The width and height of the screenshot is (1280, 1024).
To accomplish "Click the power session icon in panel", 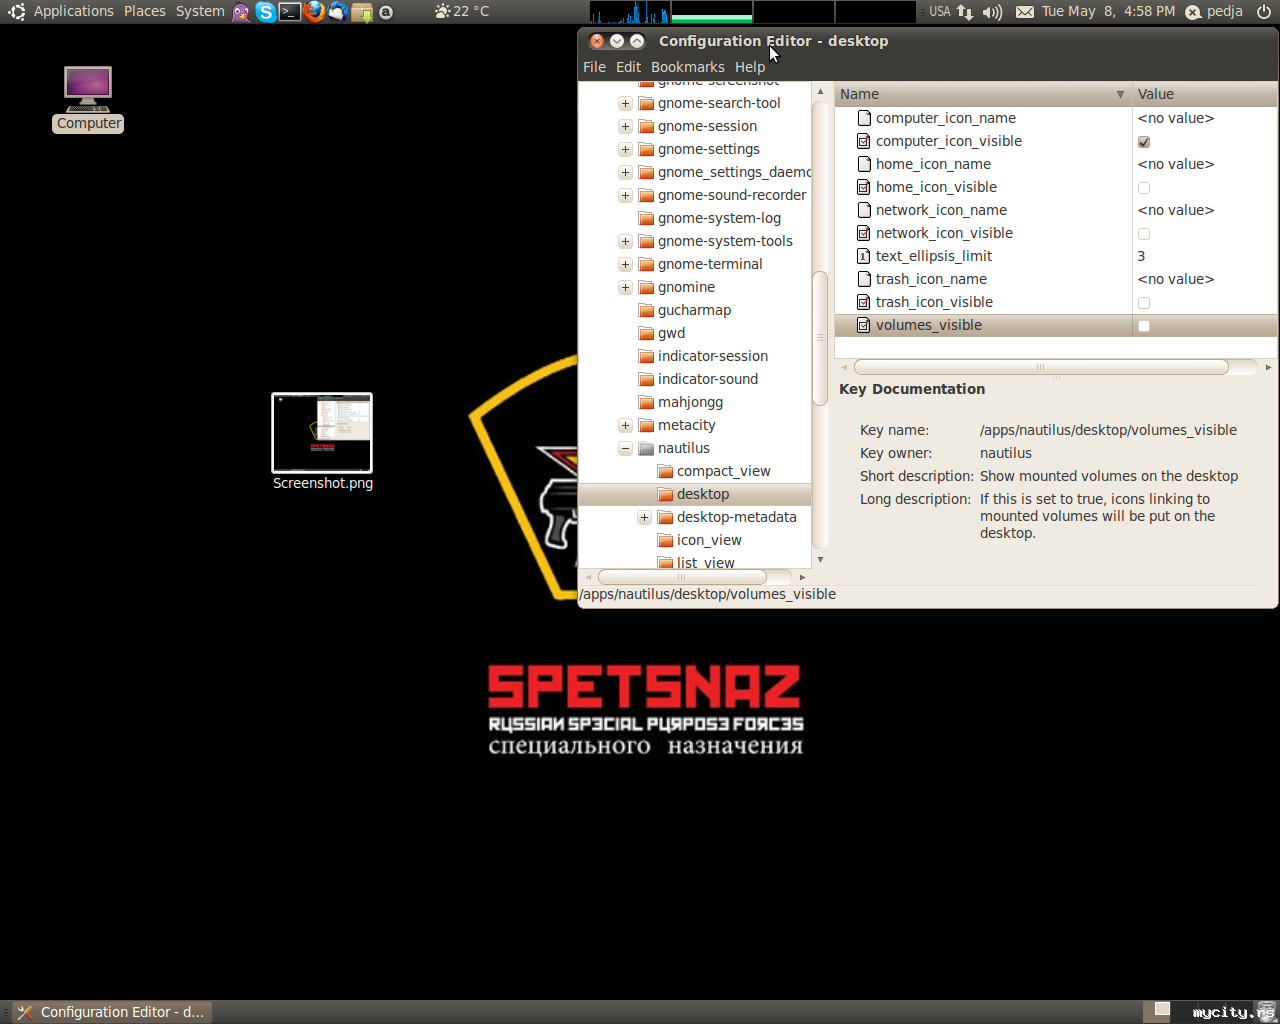I will coord(1264,12).
